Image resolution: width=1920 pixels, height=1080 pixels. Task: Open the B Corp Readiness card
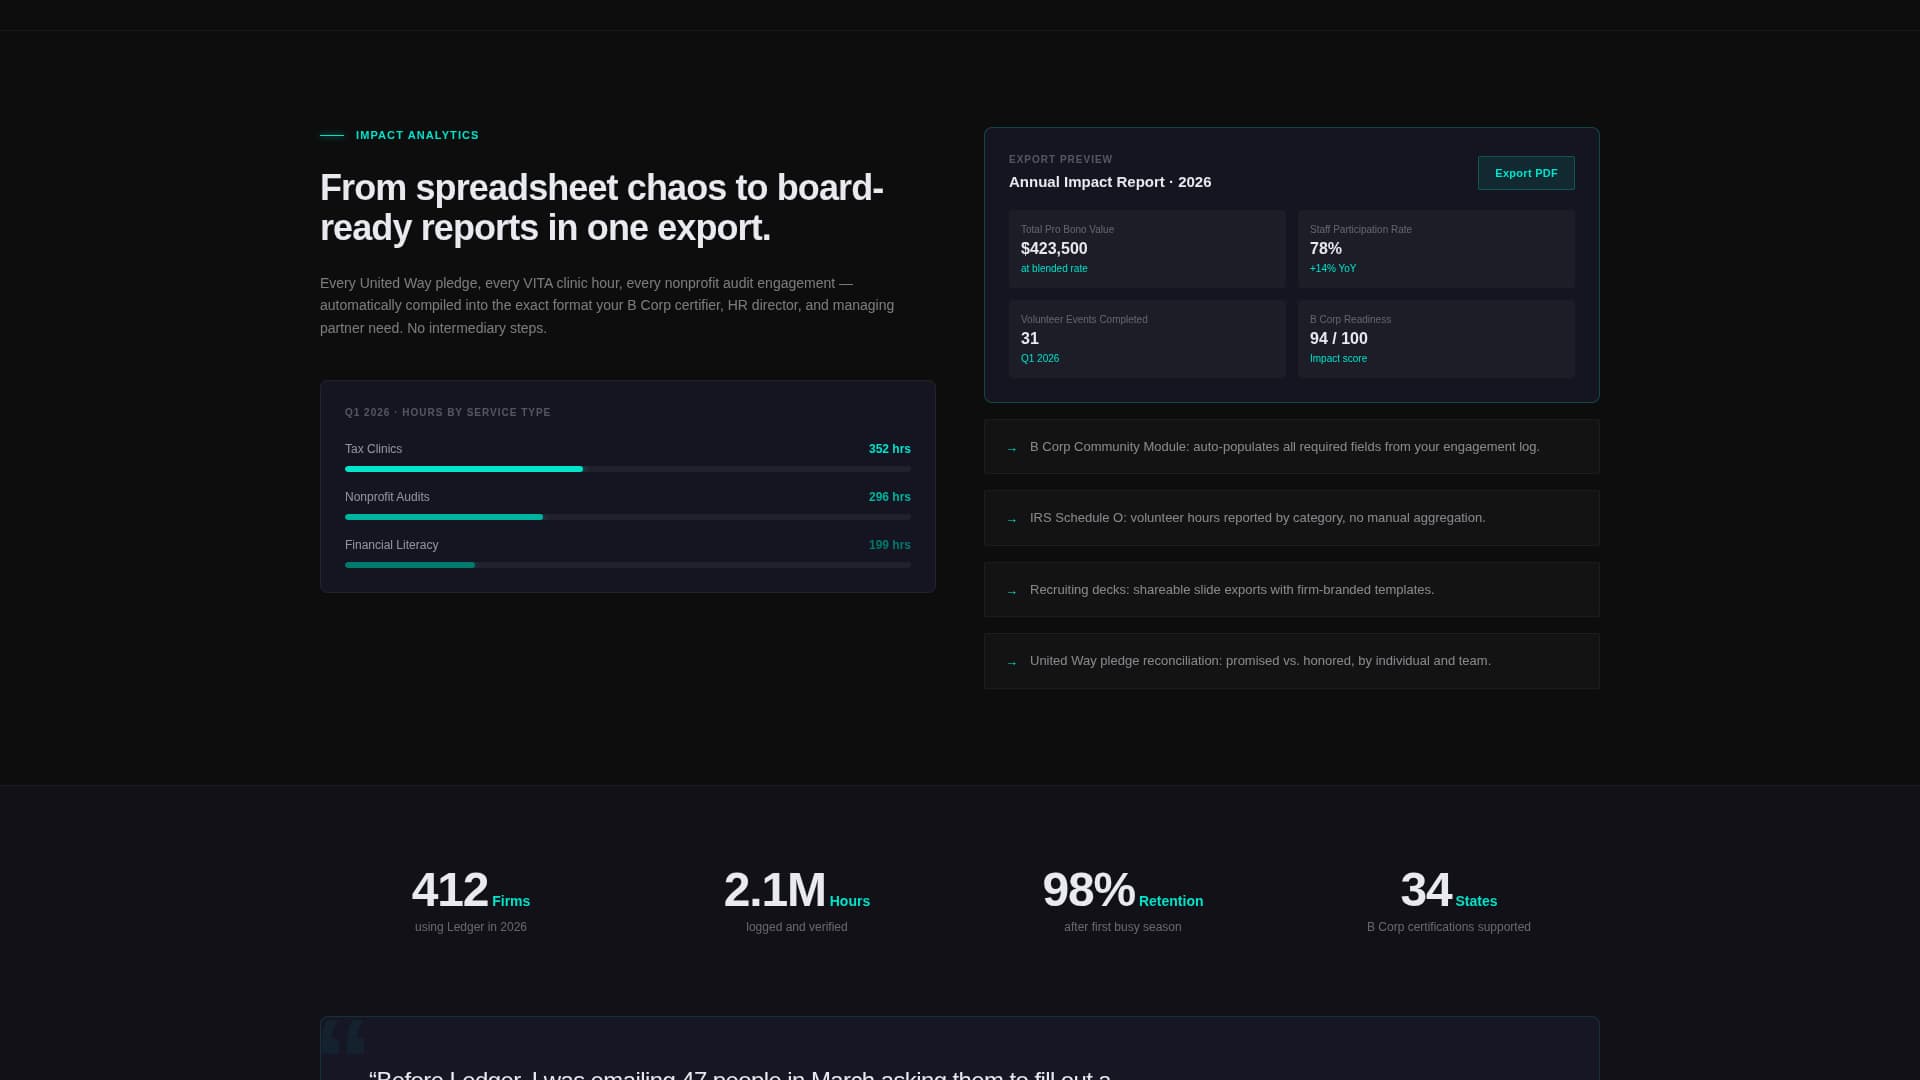(x=1435, y=339)
